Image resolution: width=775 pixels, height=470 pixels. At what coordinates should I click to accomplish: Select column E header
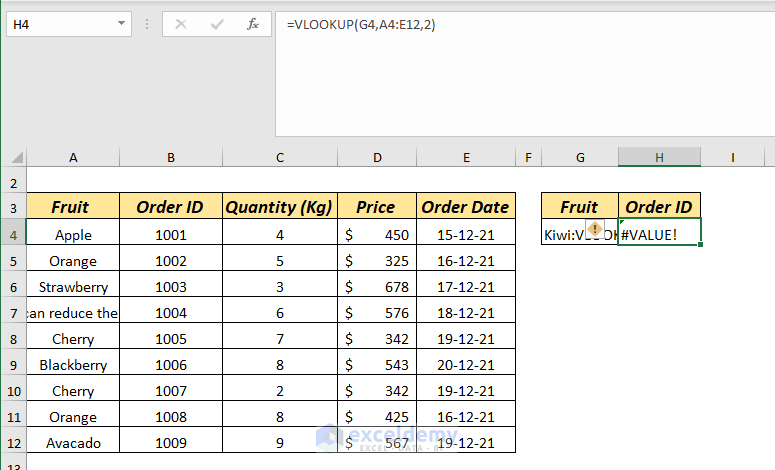coord(466,158)
